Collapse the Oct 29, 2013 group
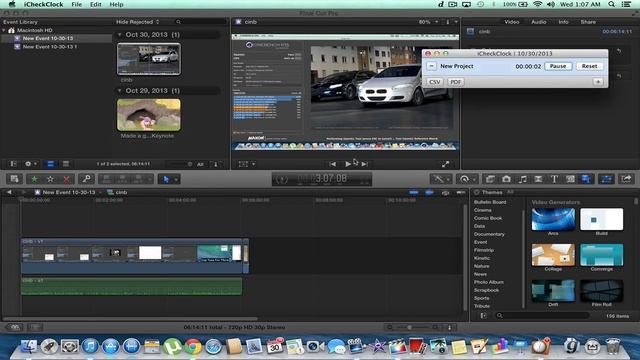Viewport: 640px width, 360px height. pyautogui.click(x=120, y=91)
